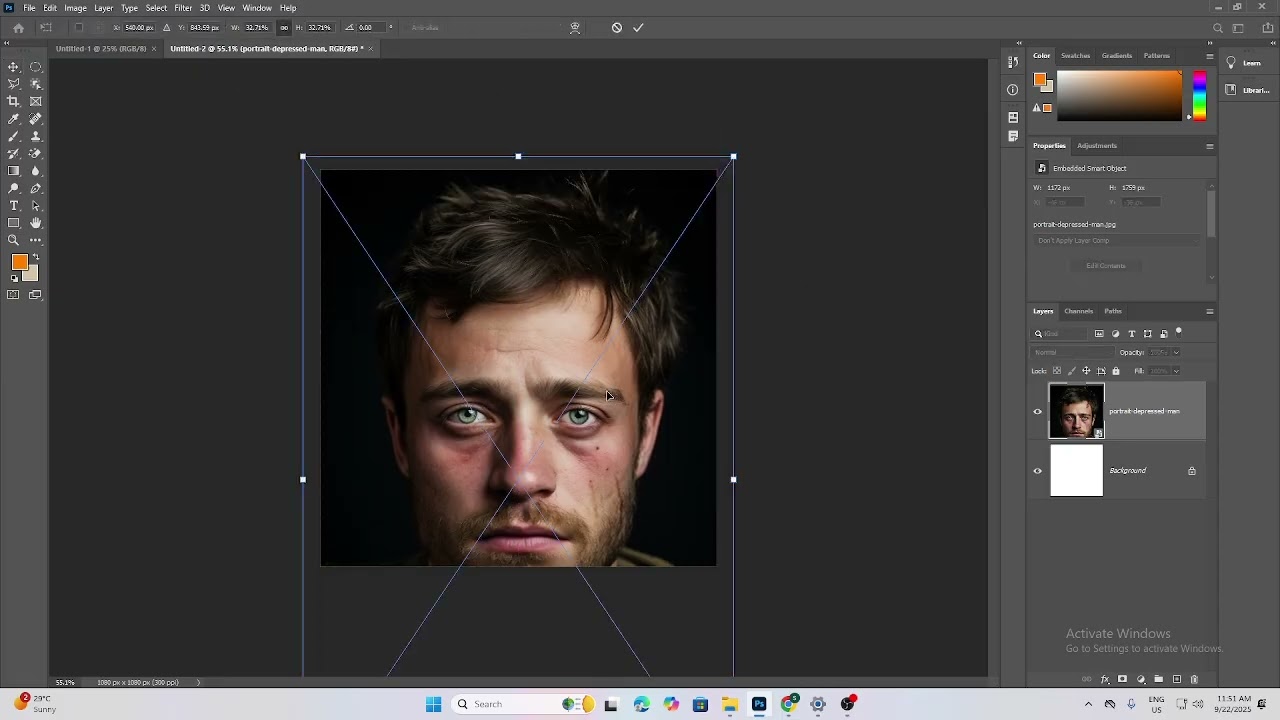Open the Filter menu
The height and width of the screenshot is (720, 1280).
(x=183, y=8)
